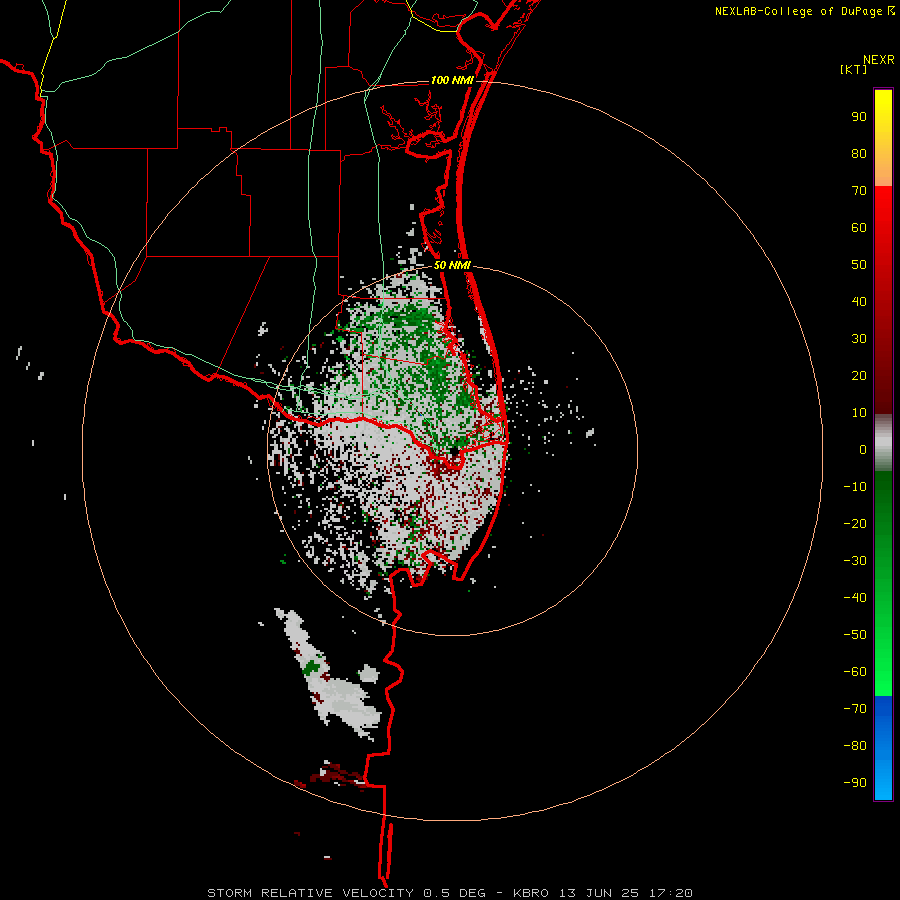Screen dimensions: 900x900
Task: Click the 100 NMI range ring label
Action: pyautogui.click(x=452, y=80)
